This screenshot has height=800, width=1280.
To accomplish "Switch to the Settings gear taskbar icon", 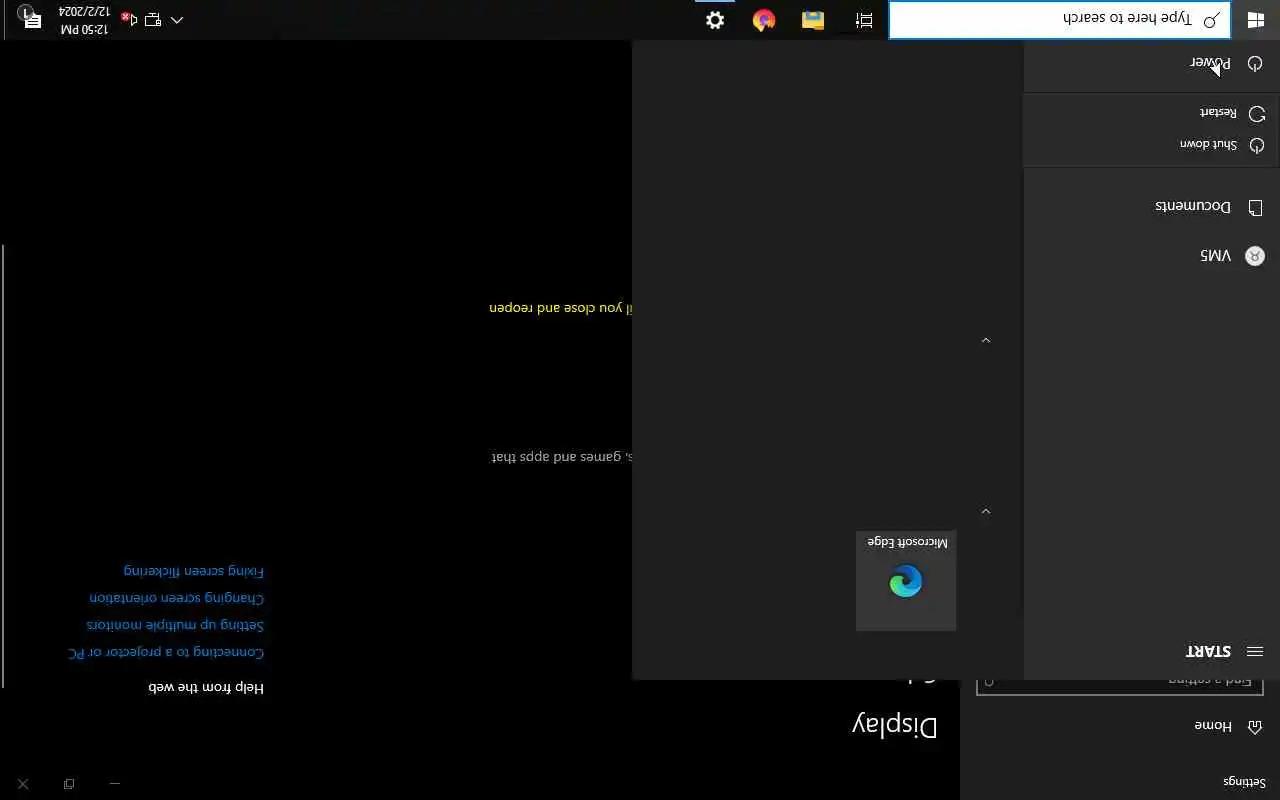I will 715,20.
